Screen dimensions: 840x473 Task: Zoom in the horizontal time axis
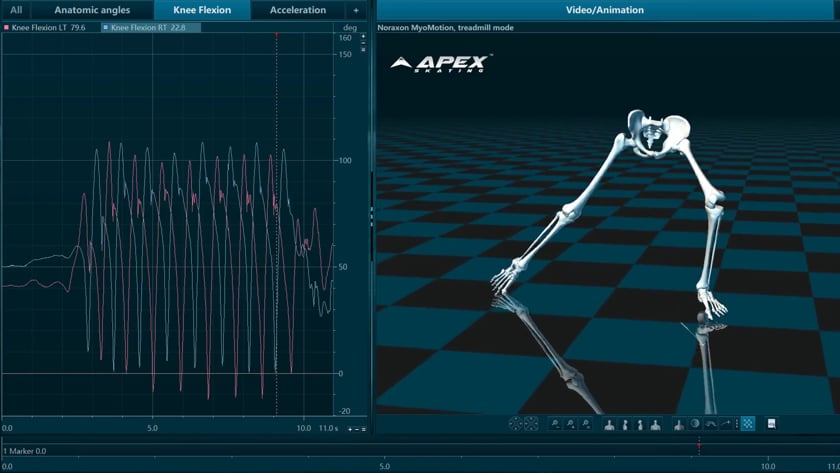pyautogui.click(x=350, y=429)
